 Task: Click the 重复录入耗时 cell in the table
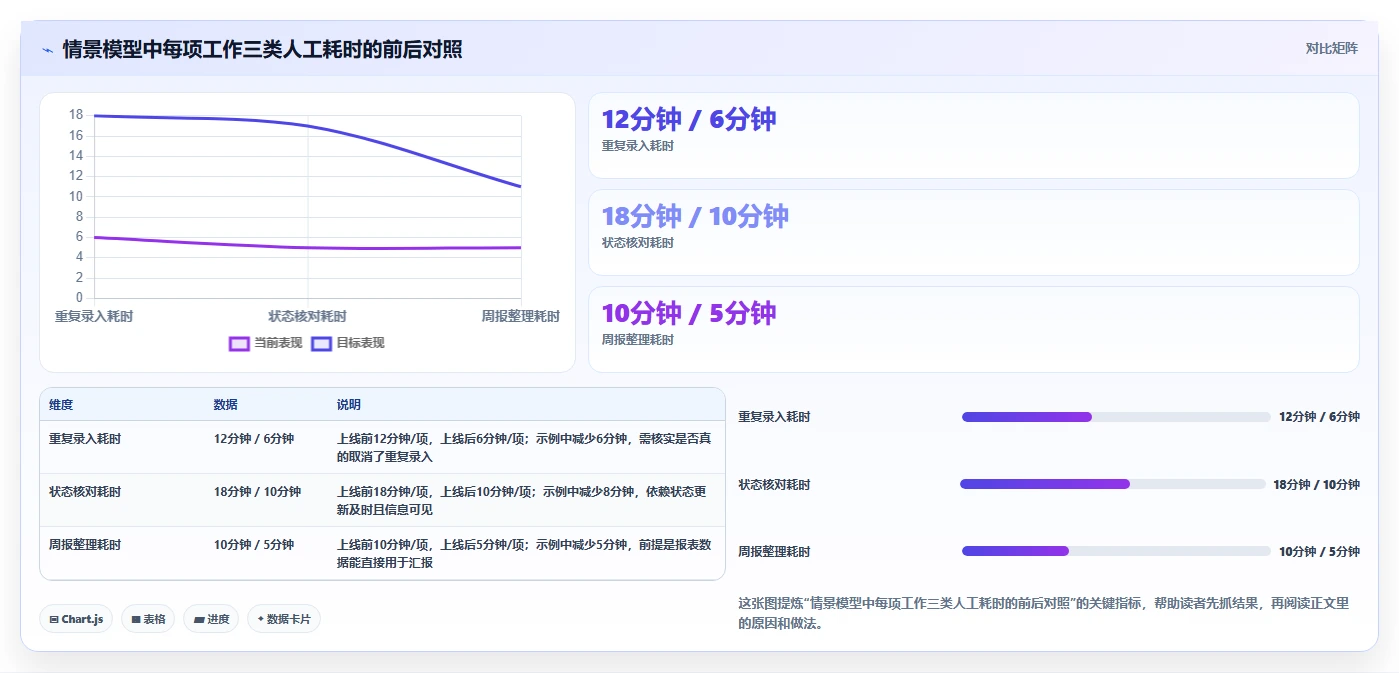(x=85, y=439)
